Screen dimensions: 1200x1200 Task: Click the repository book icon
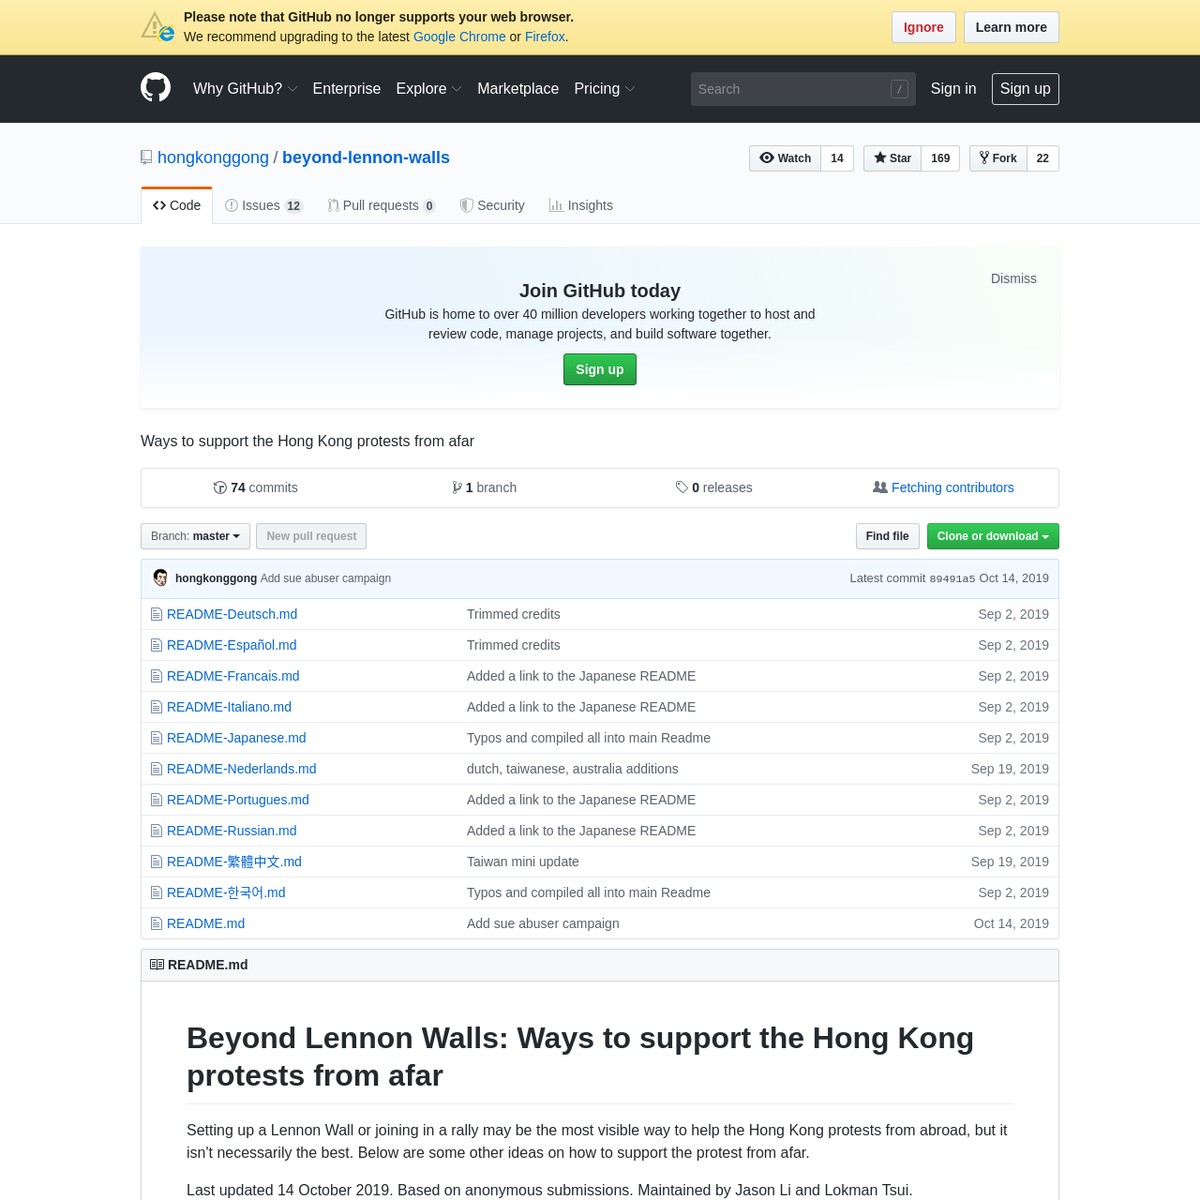[146, 157]
